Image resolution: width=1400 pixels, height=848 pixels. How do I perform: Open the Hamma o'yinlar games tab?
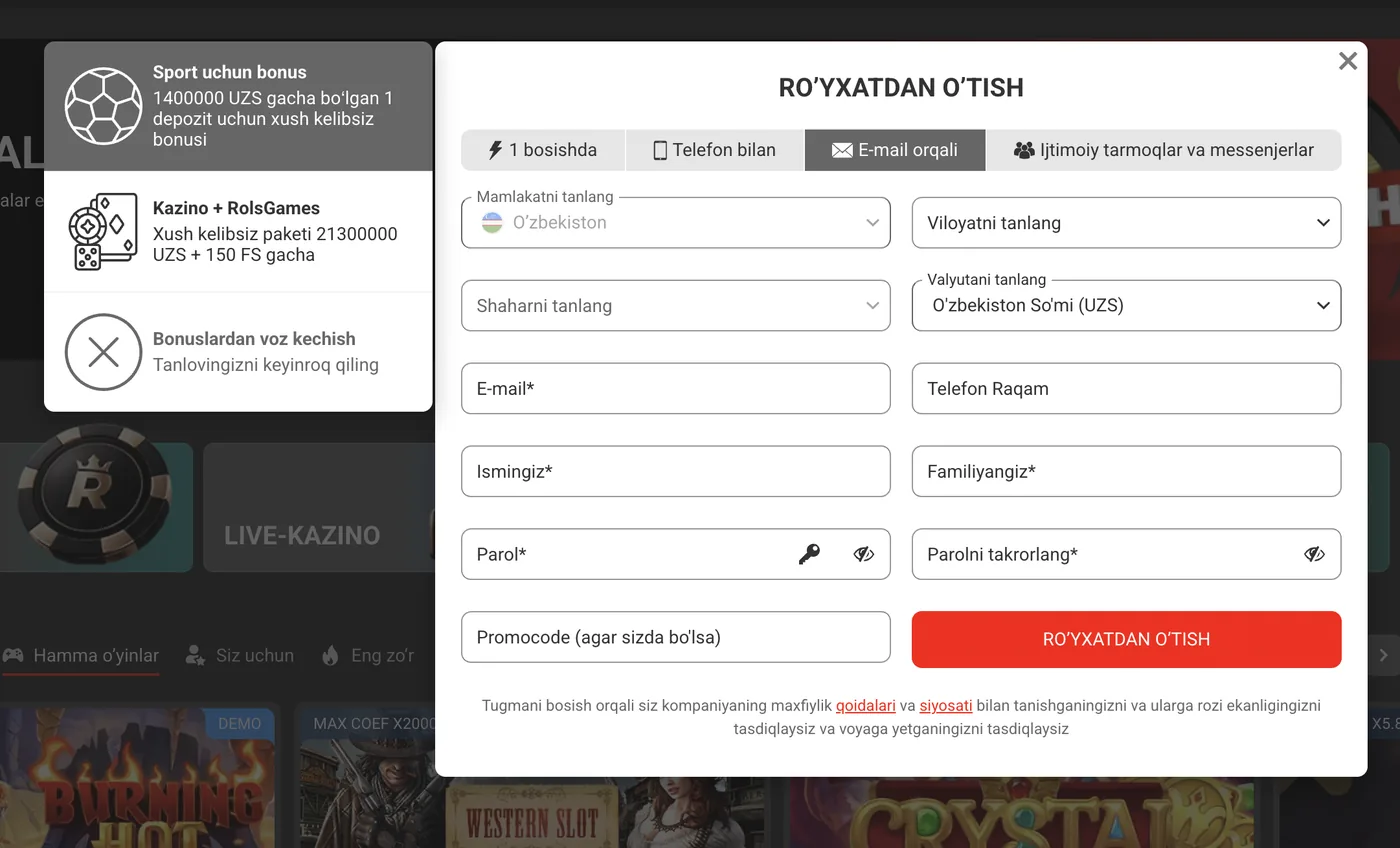(81, 656)
